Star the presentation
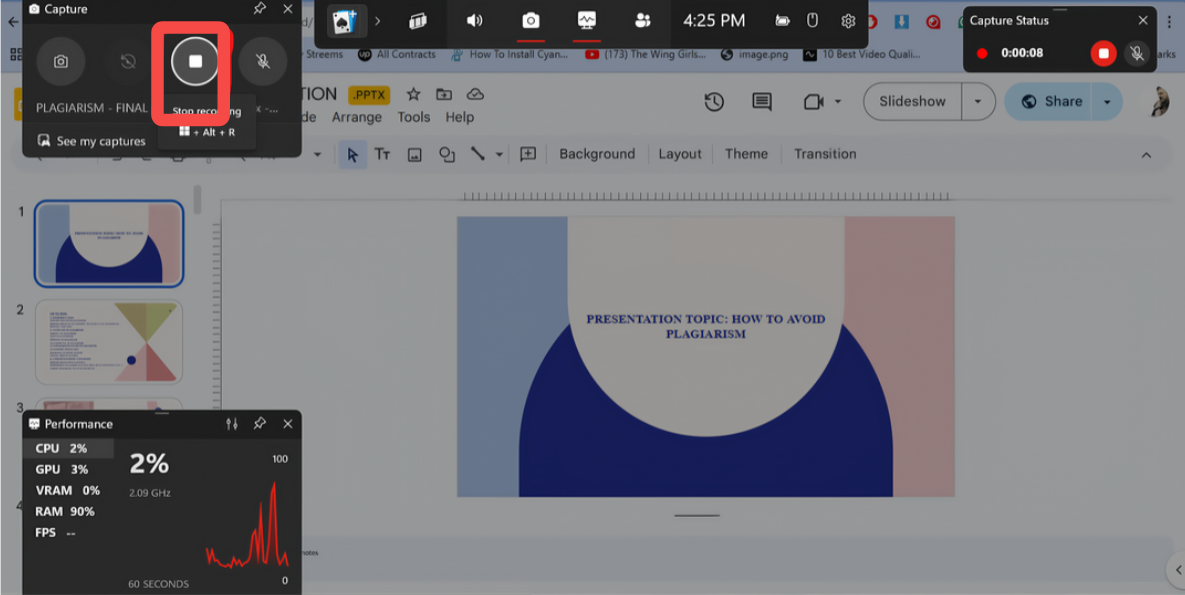The width and height of the screenshot is (1185, 595). [413, 95]
